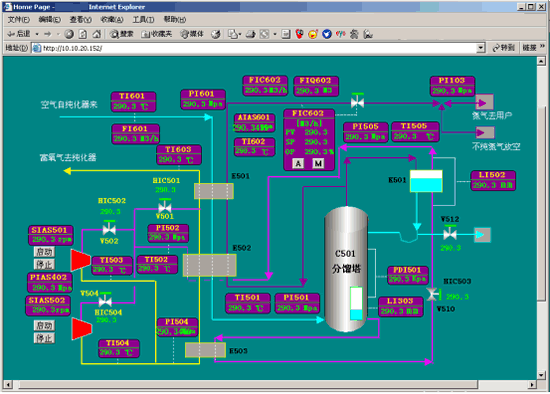The image size is (550, 394).
Task: Click the Stop loading toolbar icon
Action: point(69,34)
